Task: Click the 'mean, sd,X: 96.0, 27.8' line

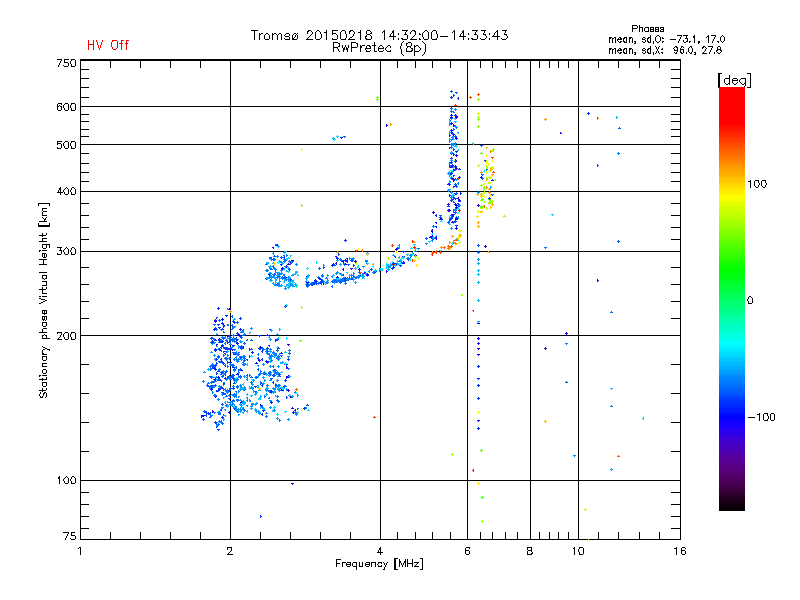Action: click(665, 50)
